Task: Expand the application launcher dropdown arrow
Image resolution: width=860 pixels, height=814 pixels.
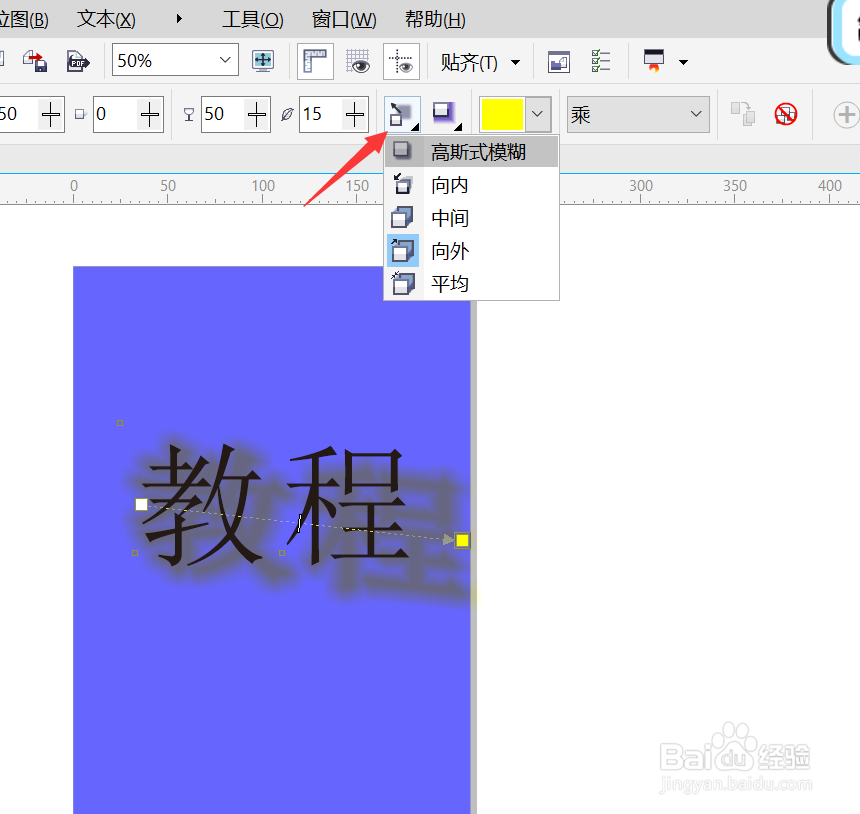Action: (x=683, y=62)
